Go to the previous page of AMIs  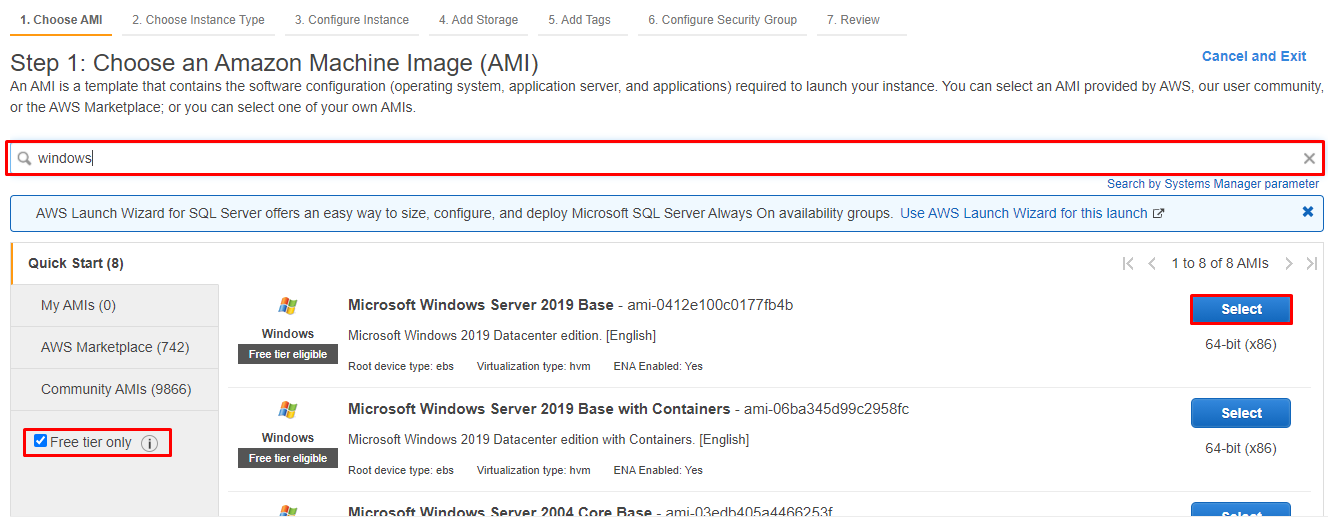click(x=1152, y=264)
